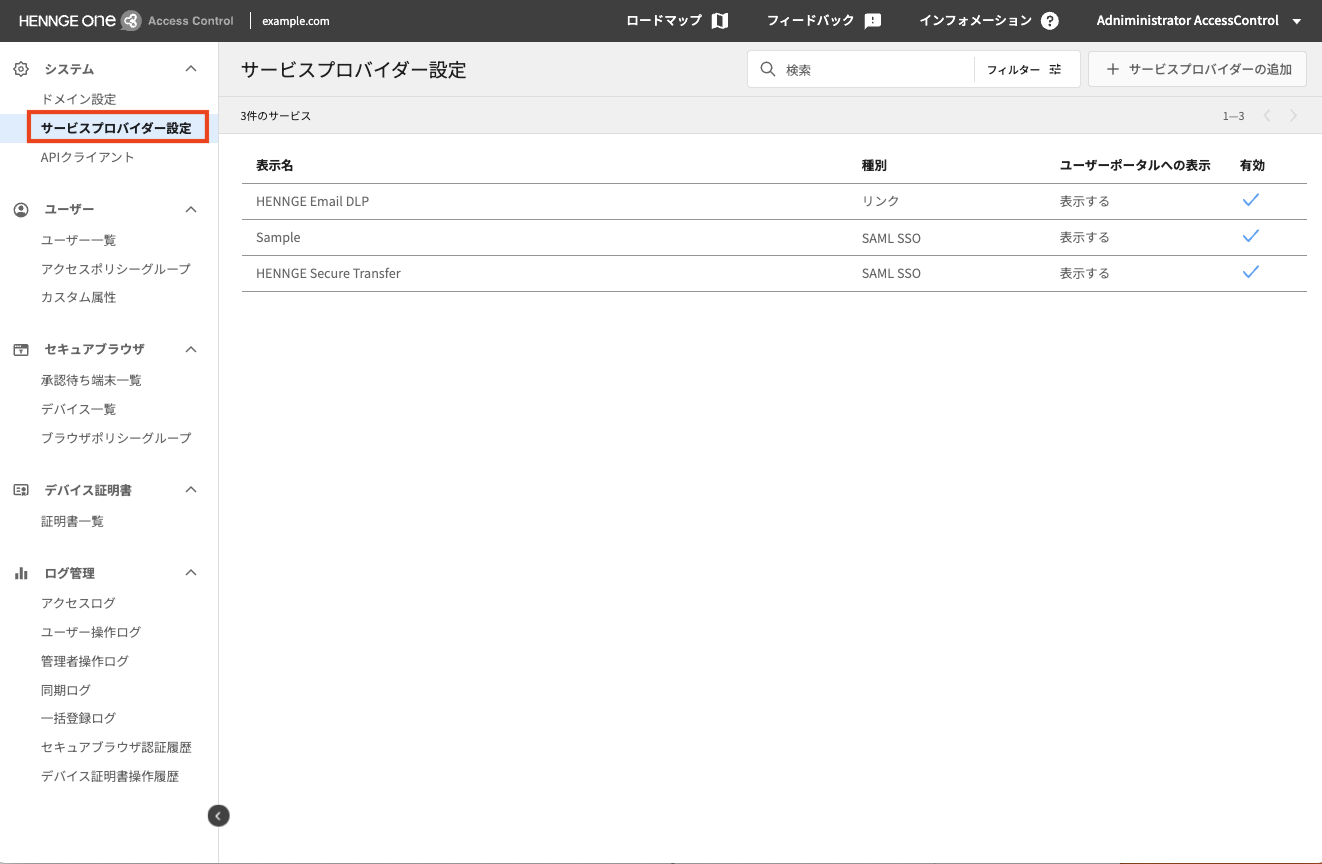Open 承認待ち端末一覧
Screen dimensions: 1322x864
click(x=91, y=380)
